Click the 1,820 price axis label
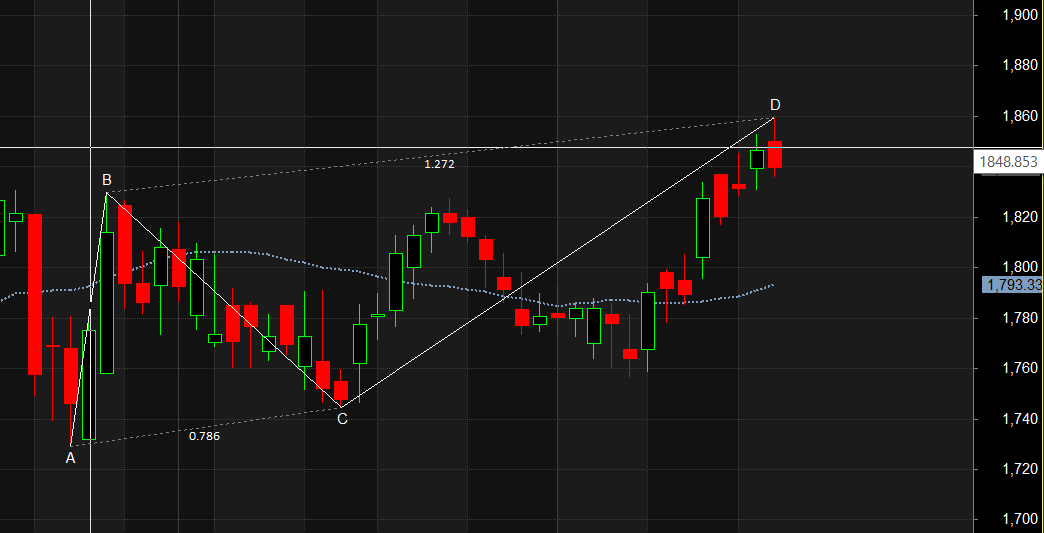This screenshot has width=1044, height=533. tap(1019, 217)
